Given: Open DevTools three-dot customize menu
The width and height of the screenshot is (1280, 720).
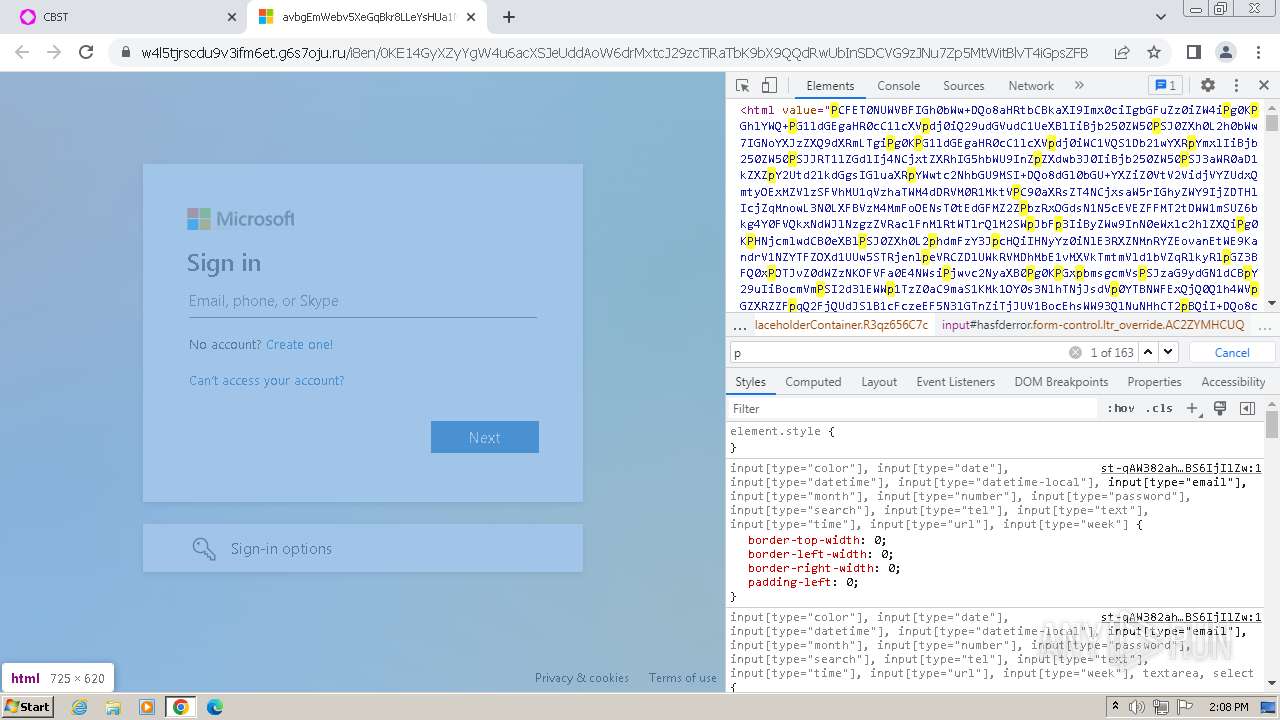Looking at the screenshot, I should [1236, 86].
